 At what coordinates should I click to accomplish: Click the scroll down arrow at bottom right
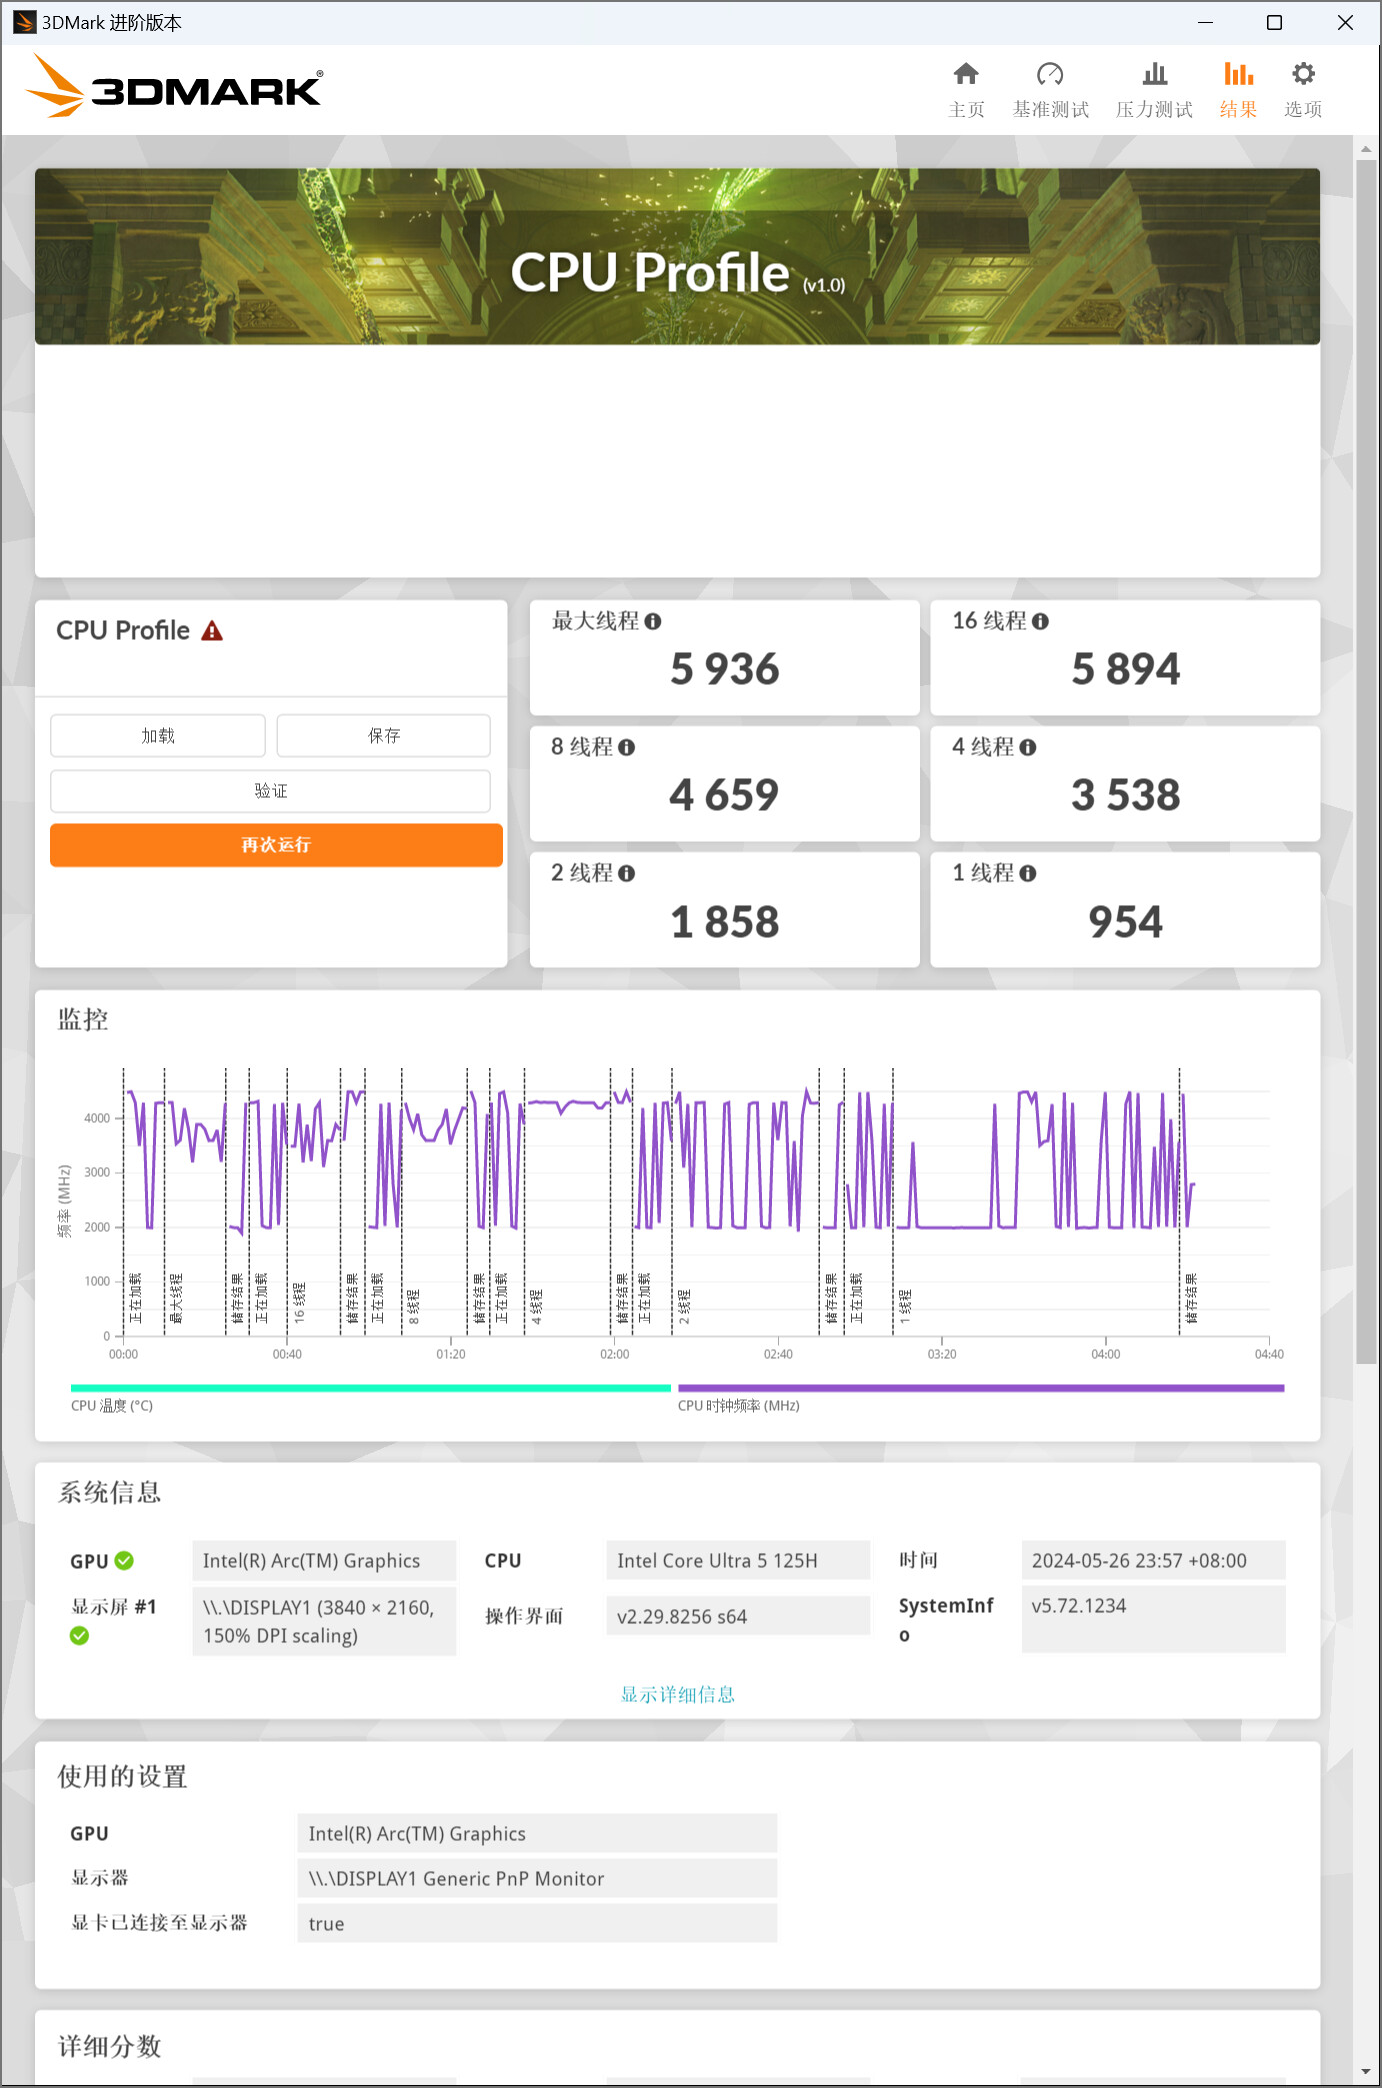click(1366, 2072)
